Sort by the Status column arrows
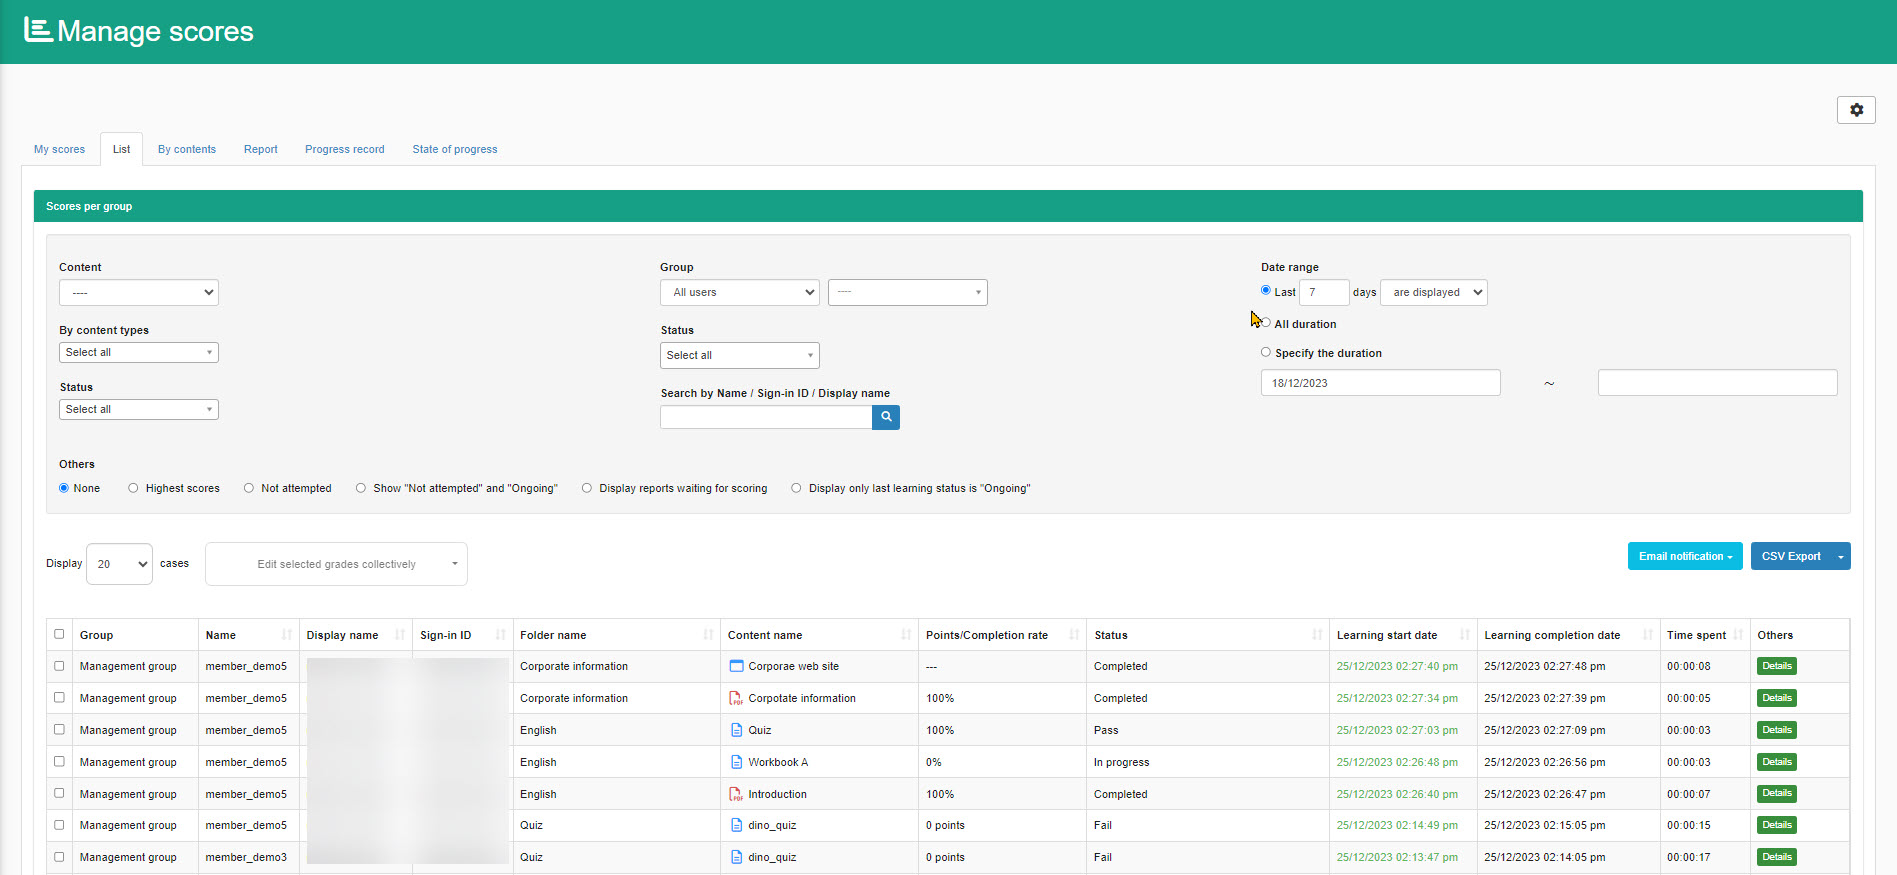The image size is (1897, 875). (1316, 635)
